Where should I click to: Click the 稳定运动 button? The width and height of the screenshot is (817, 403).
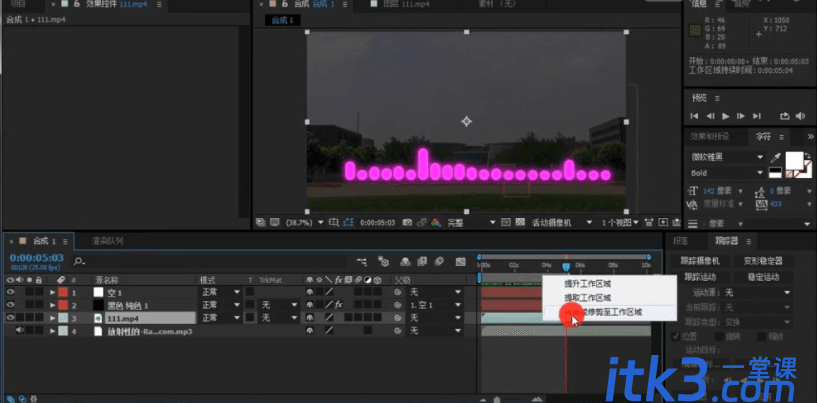click(x=763, y=277)
